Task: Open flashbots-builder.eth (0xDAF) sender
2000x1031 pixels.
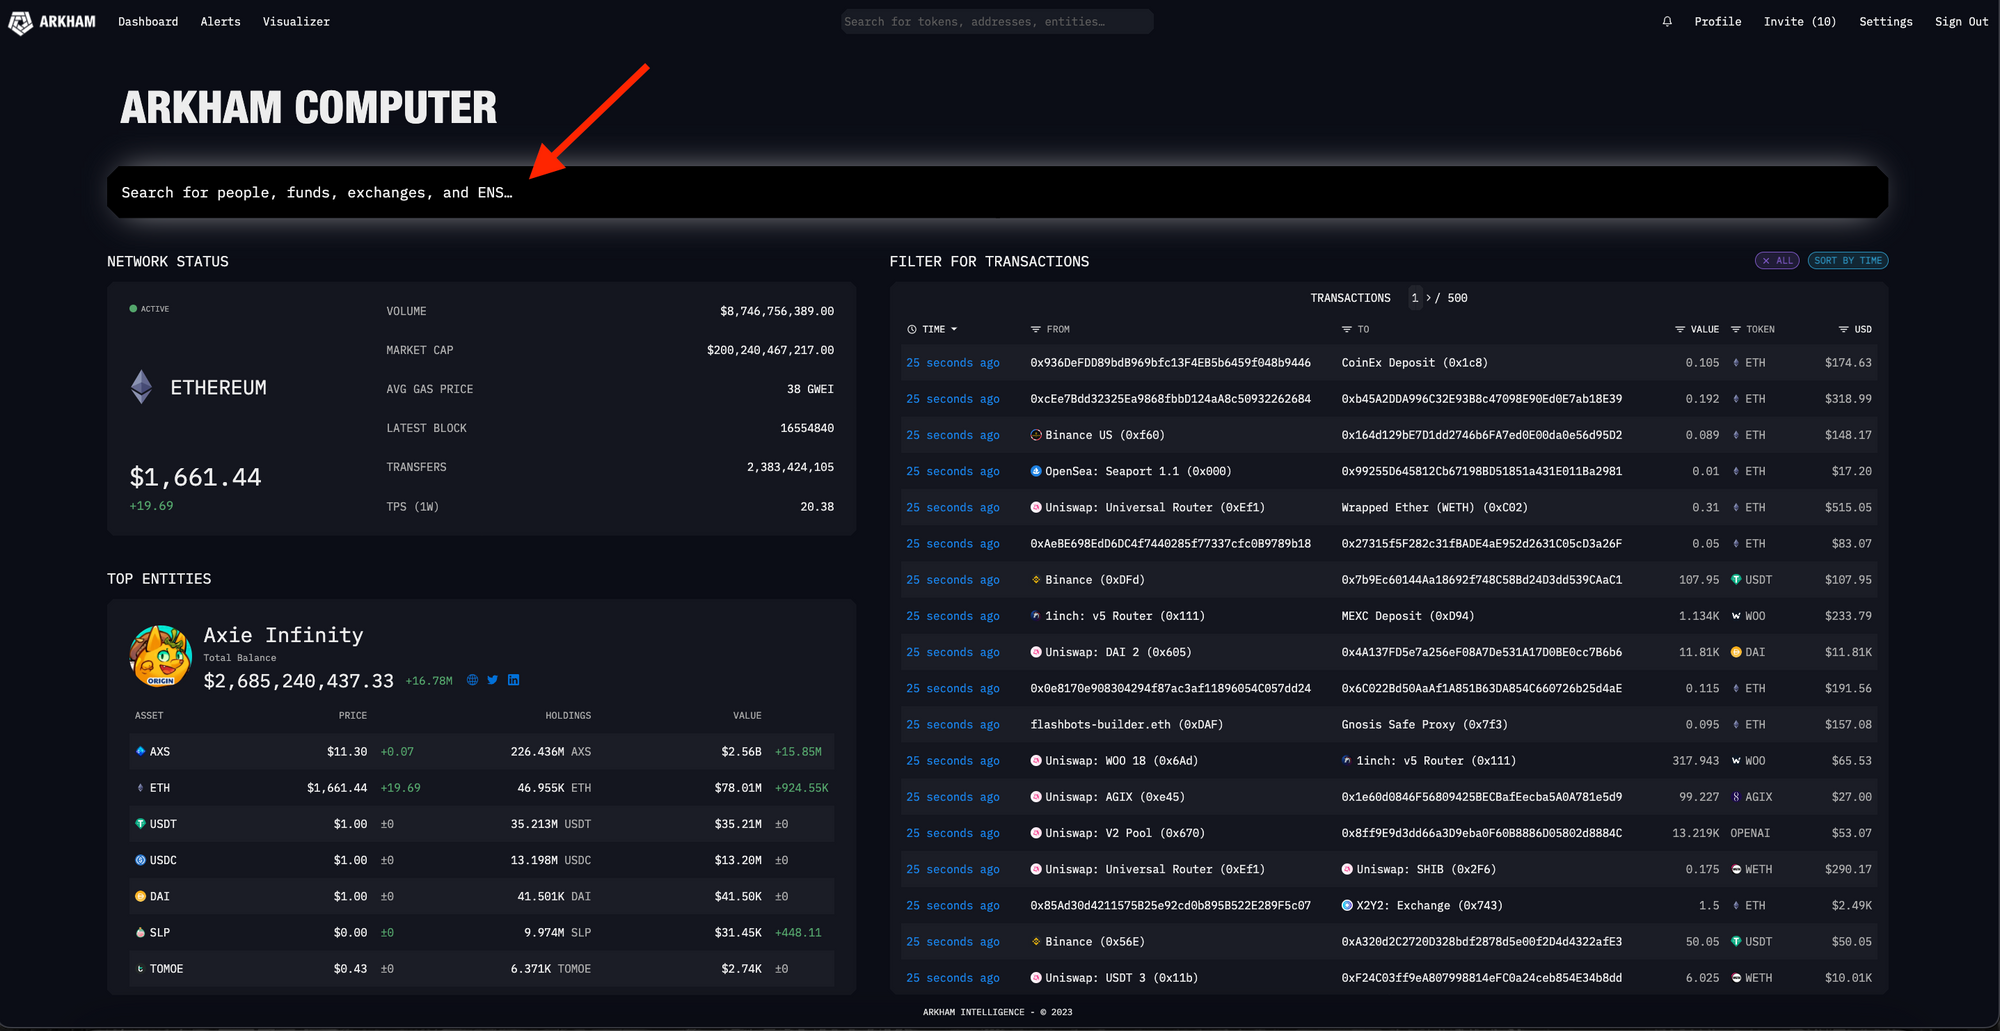Action: pos(1127,725)
